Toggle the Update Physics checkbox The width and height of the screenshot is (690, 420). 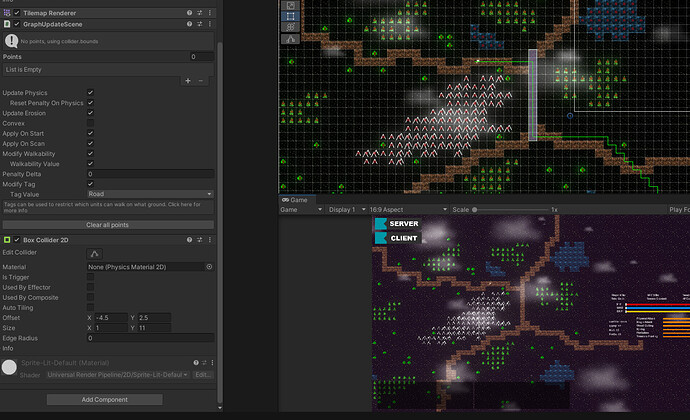click(x=91, y=93)
